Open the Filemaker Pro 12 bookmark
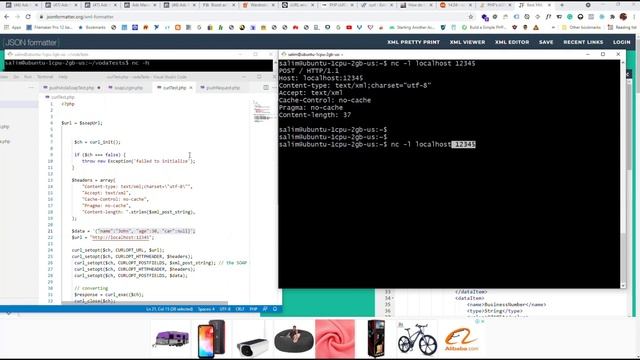The width and height of the screenshot is (640, 360). tap(49, 27)
